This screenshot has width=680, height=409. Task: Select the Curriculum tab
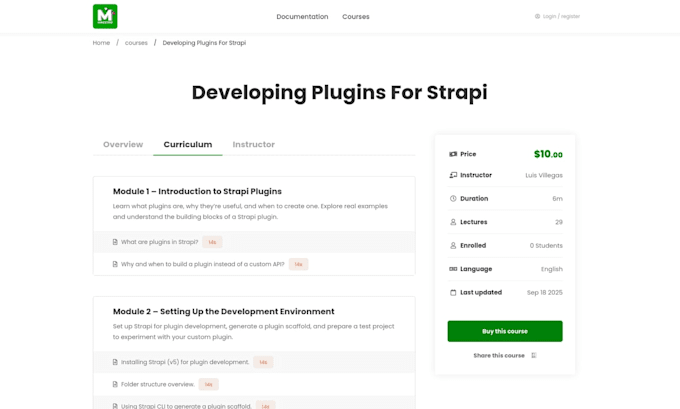click(188, 144)
